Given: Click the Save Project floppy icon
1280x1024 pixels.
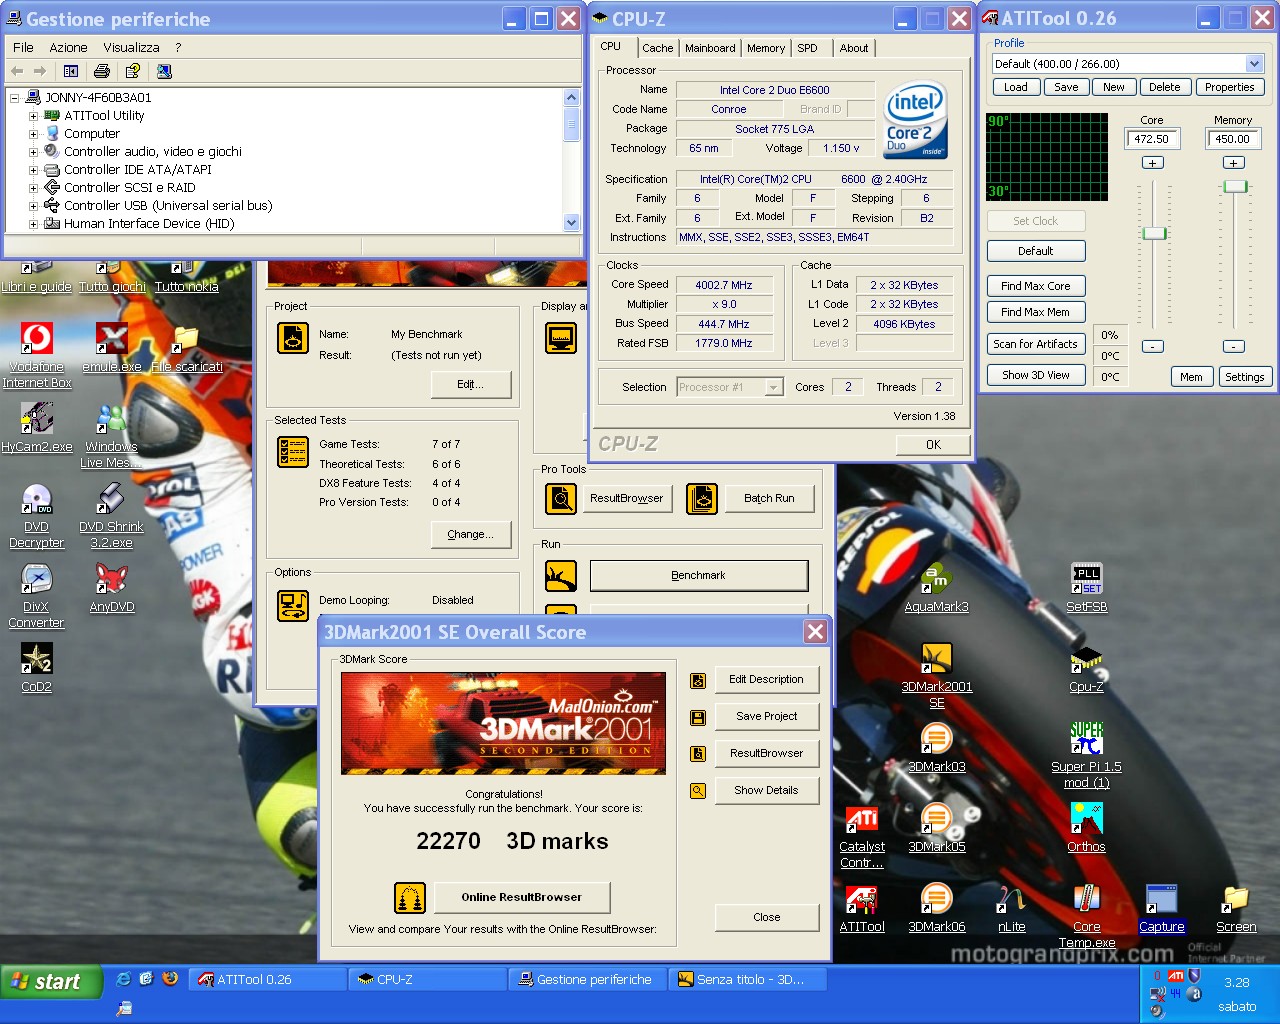Looking at the screenshot, I should 698,717.
